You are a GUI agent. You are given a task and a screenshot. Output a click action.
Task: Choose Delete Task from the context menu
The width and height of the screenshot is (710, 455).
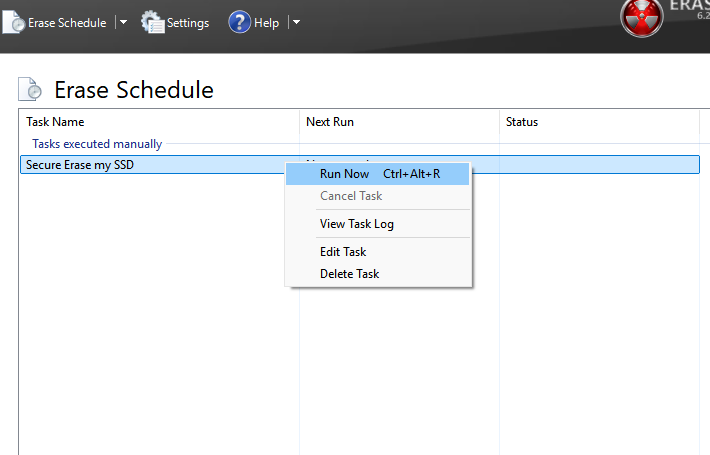(x=349, y=274)
